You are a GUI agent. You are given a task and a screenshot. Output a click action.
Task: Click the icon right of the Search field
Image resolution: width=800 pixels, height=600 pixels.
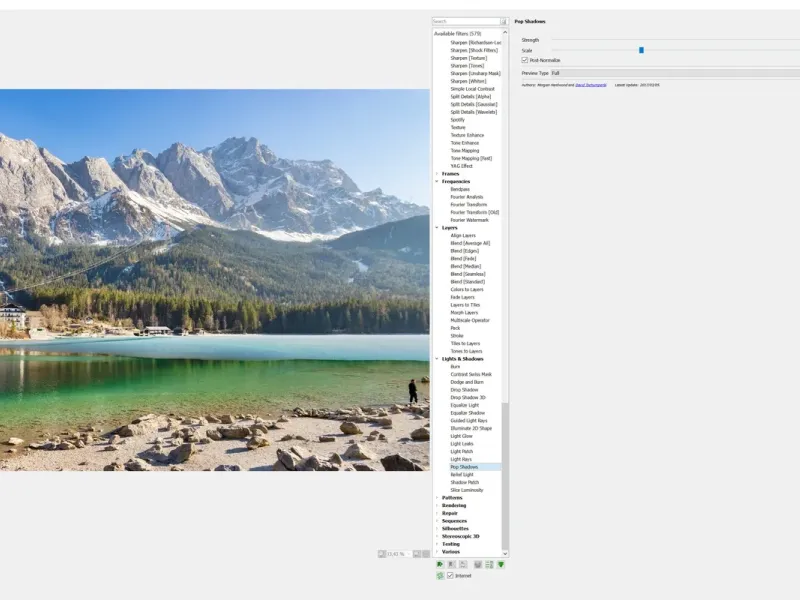pos(504,21)
